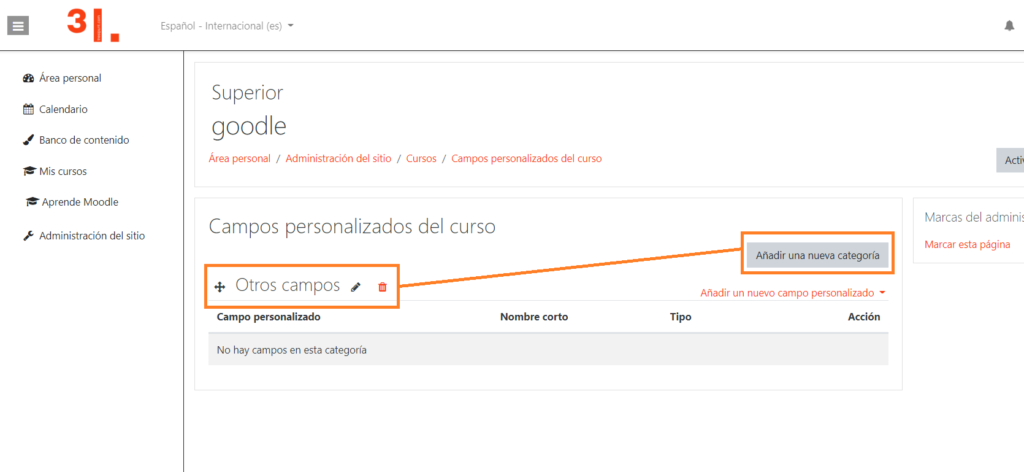Edit the Otros campos category name
The image size is (1024, 472).
(x=356, y=287)
